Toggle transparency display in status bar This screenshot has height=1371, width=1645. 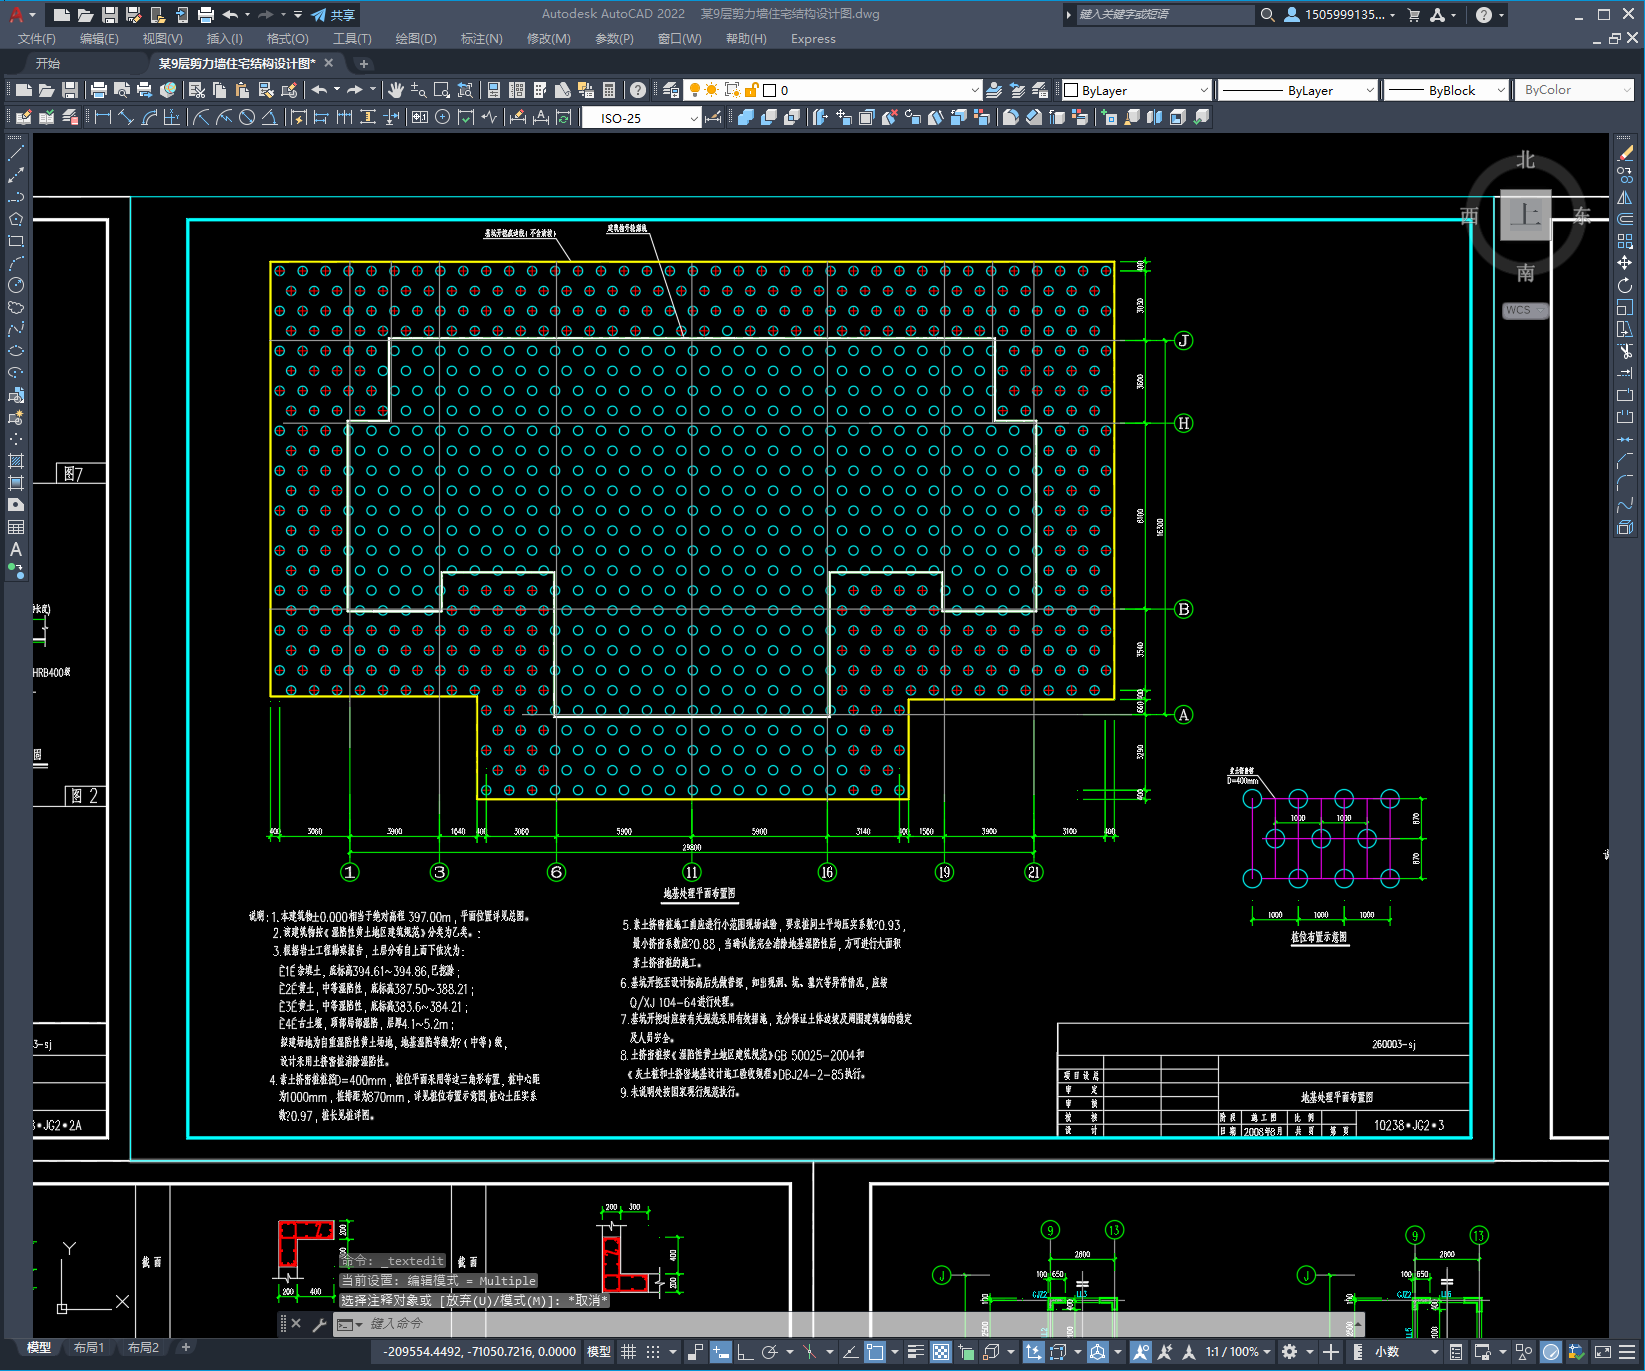tap(941, 1352)
